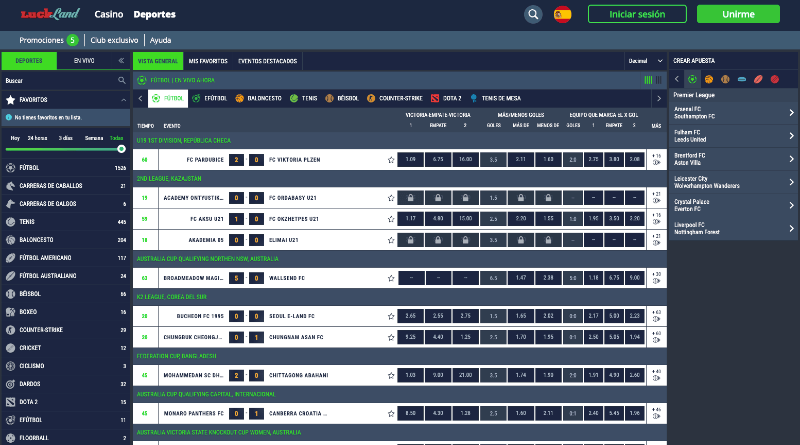Image resolution: width=800 pixels, height=445 pixels.
Task: Switch to multi-column grid view icon
Action: [x=659, y=80]
